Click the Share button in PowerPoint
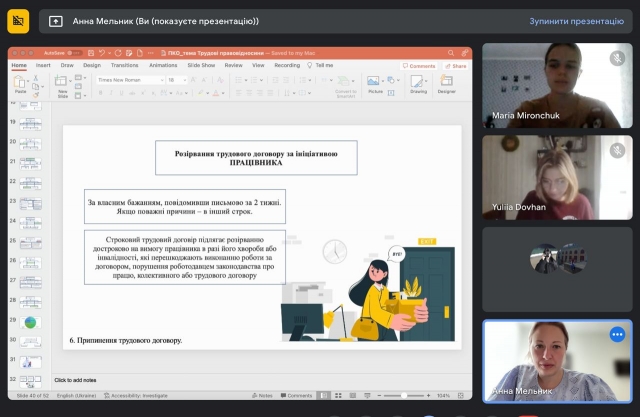 [454, 66]
